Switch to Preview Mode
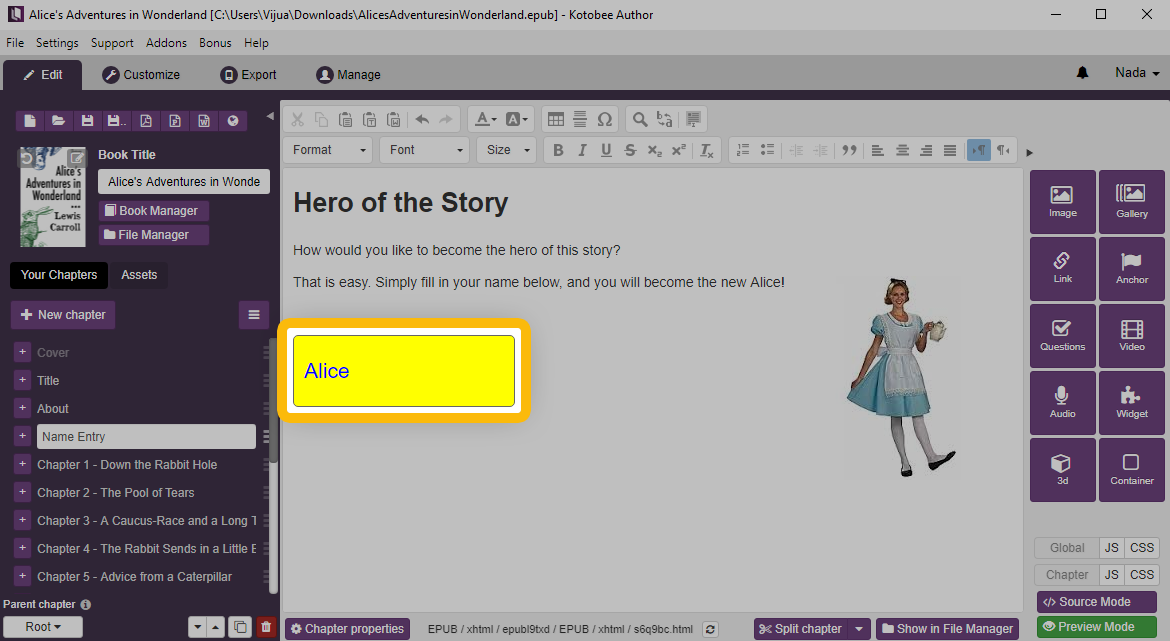This screenshot has width=1170, height=641. pos(1096,627)
